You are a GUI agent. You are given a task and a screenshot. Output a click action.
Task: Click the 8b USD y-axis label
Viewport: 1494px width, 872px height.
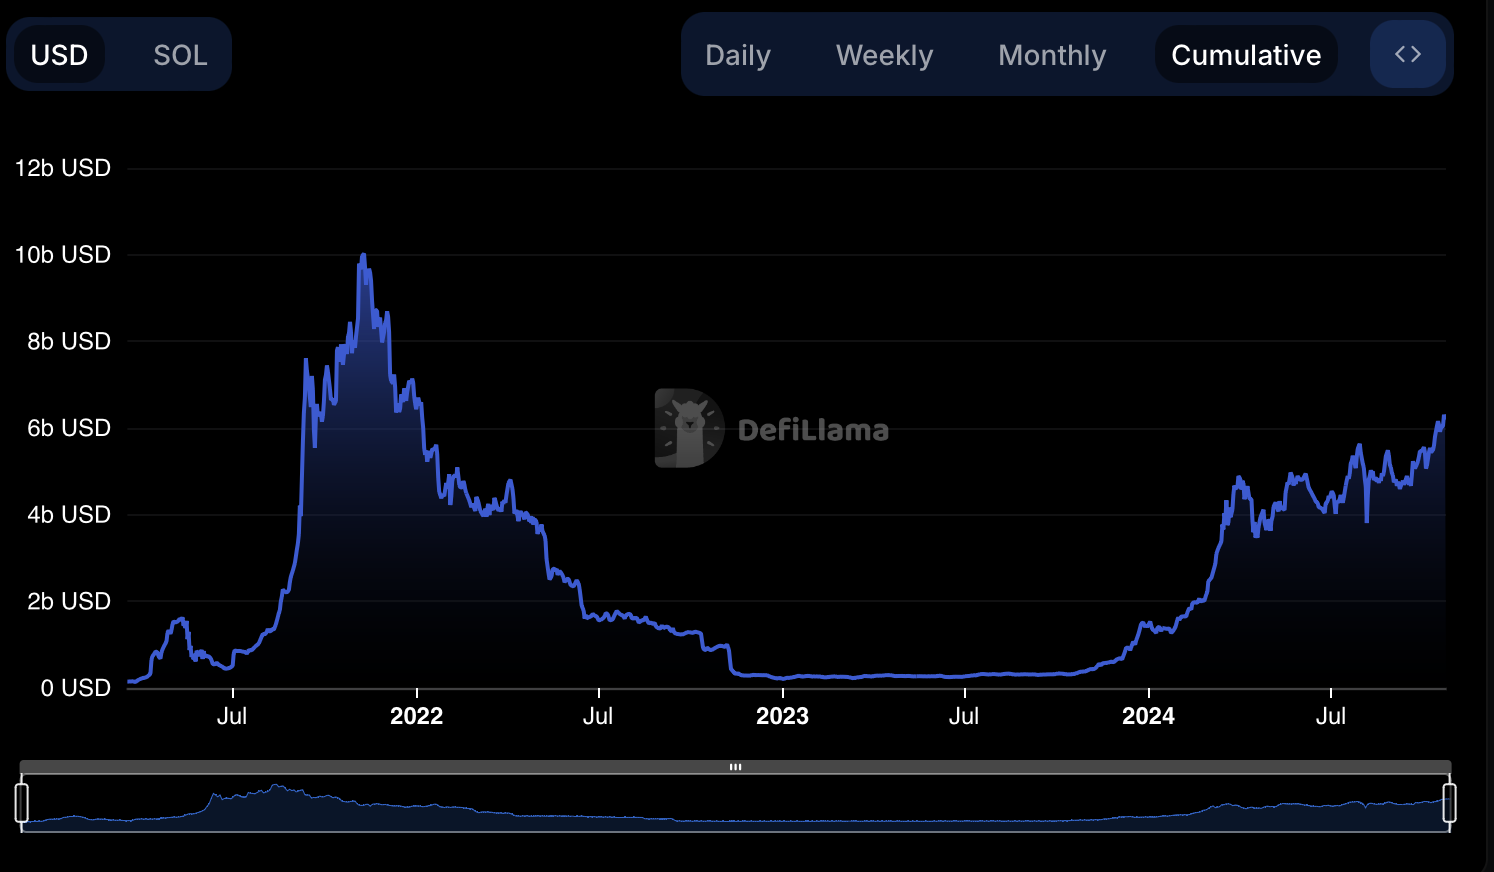68,341
